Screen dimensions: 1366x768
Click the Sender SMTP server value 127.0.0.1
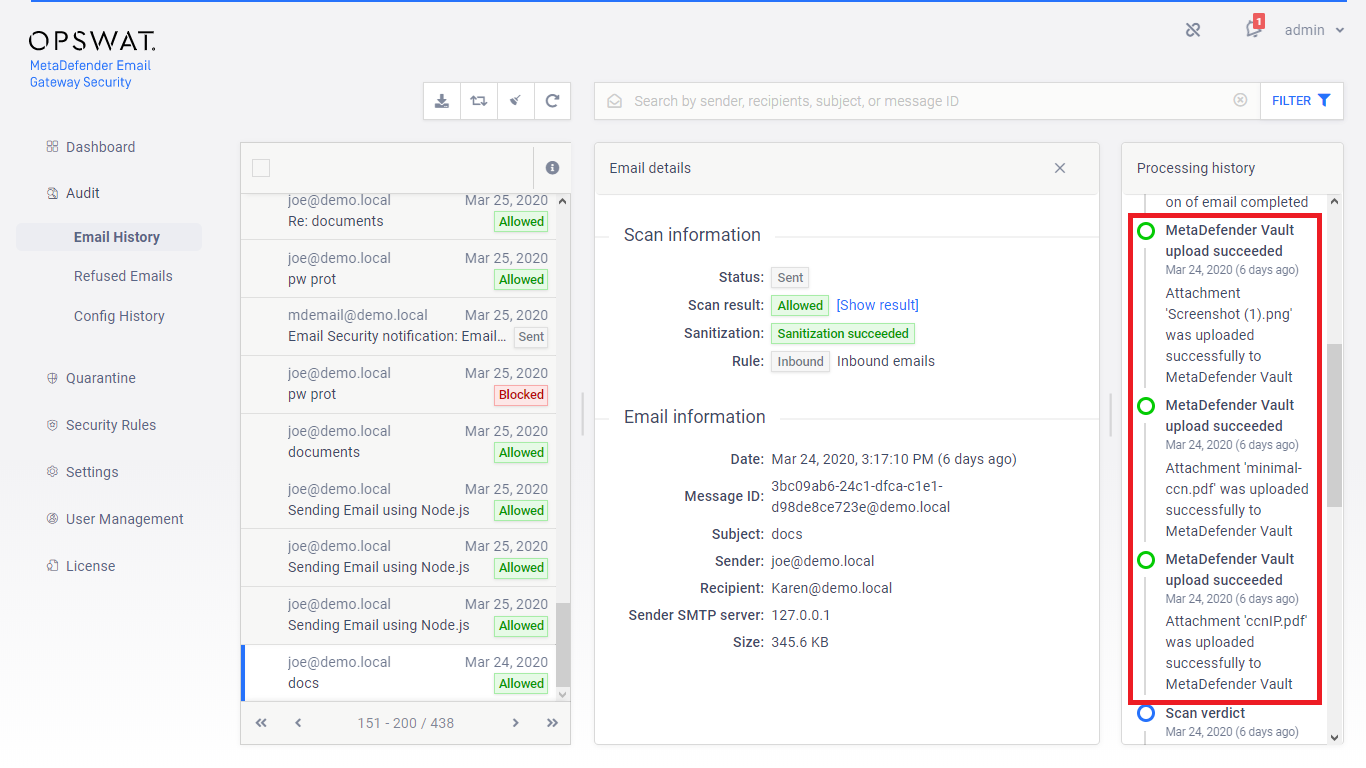pos(801,615)
